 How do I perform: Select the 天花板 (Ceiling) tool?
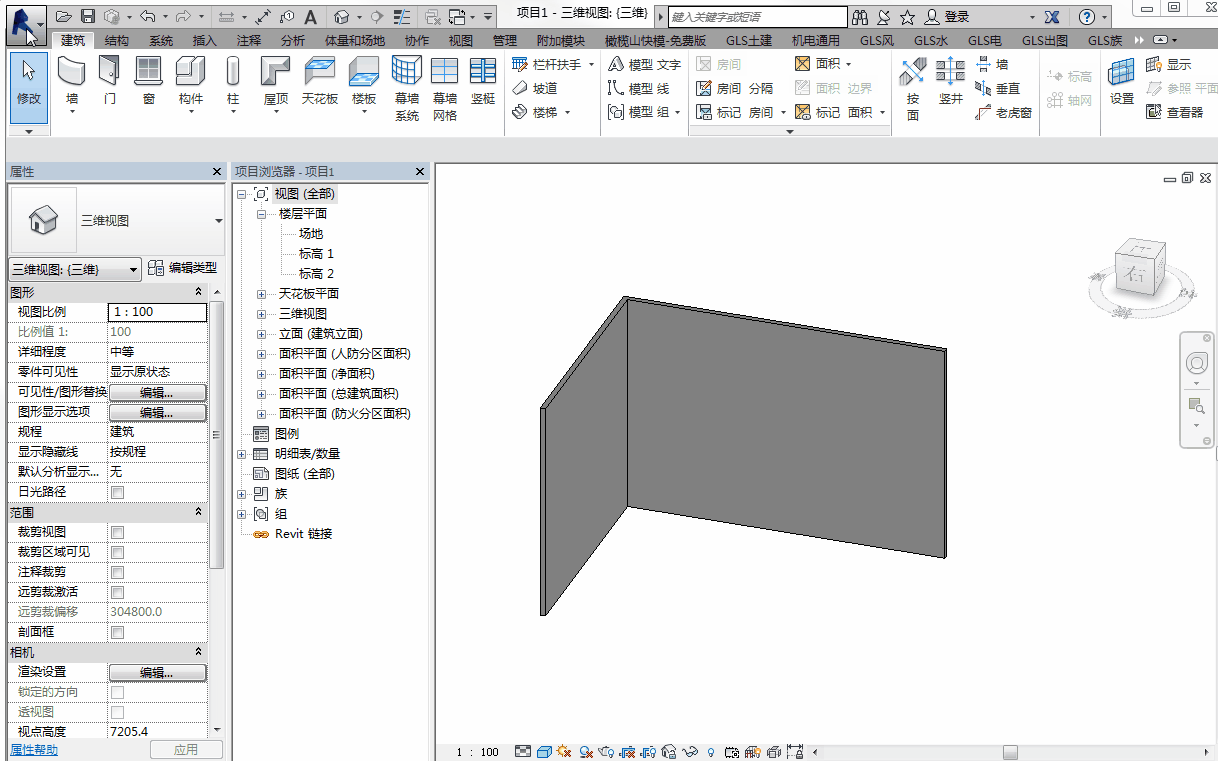pyautogui.click(x=320, y=81)
